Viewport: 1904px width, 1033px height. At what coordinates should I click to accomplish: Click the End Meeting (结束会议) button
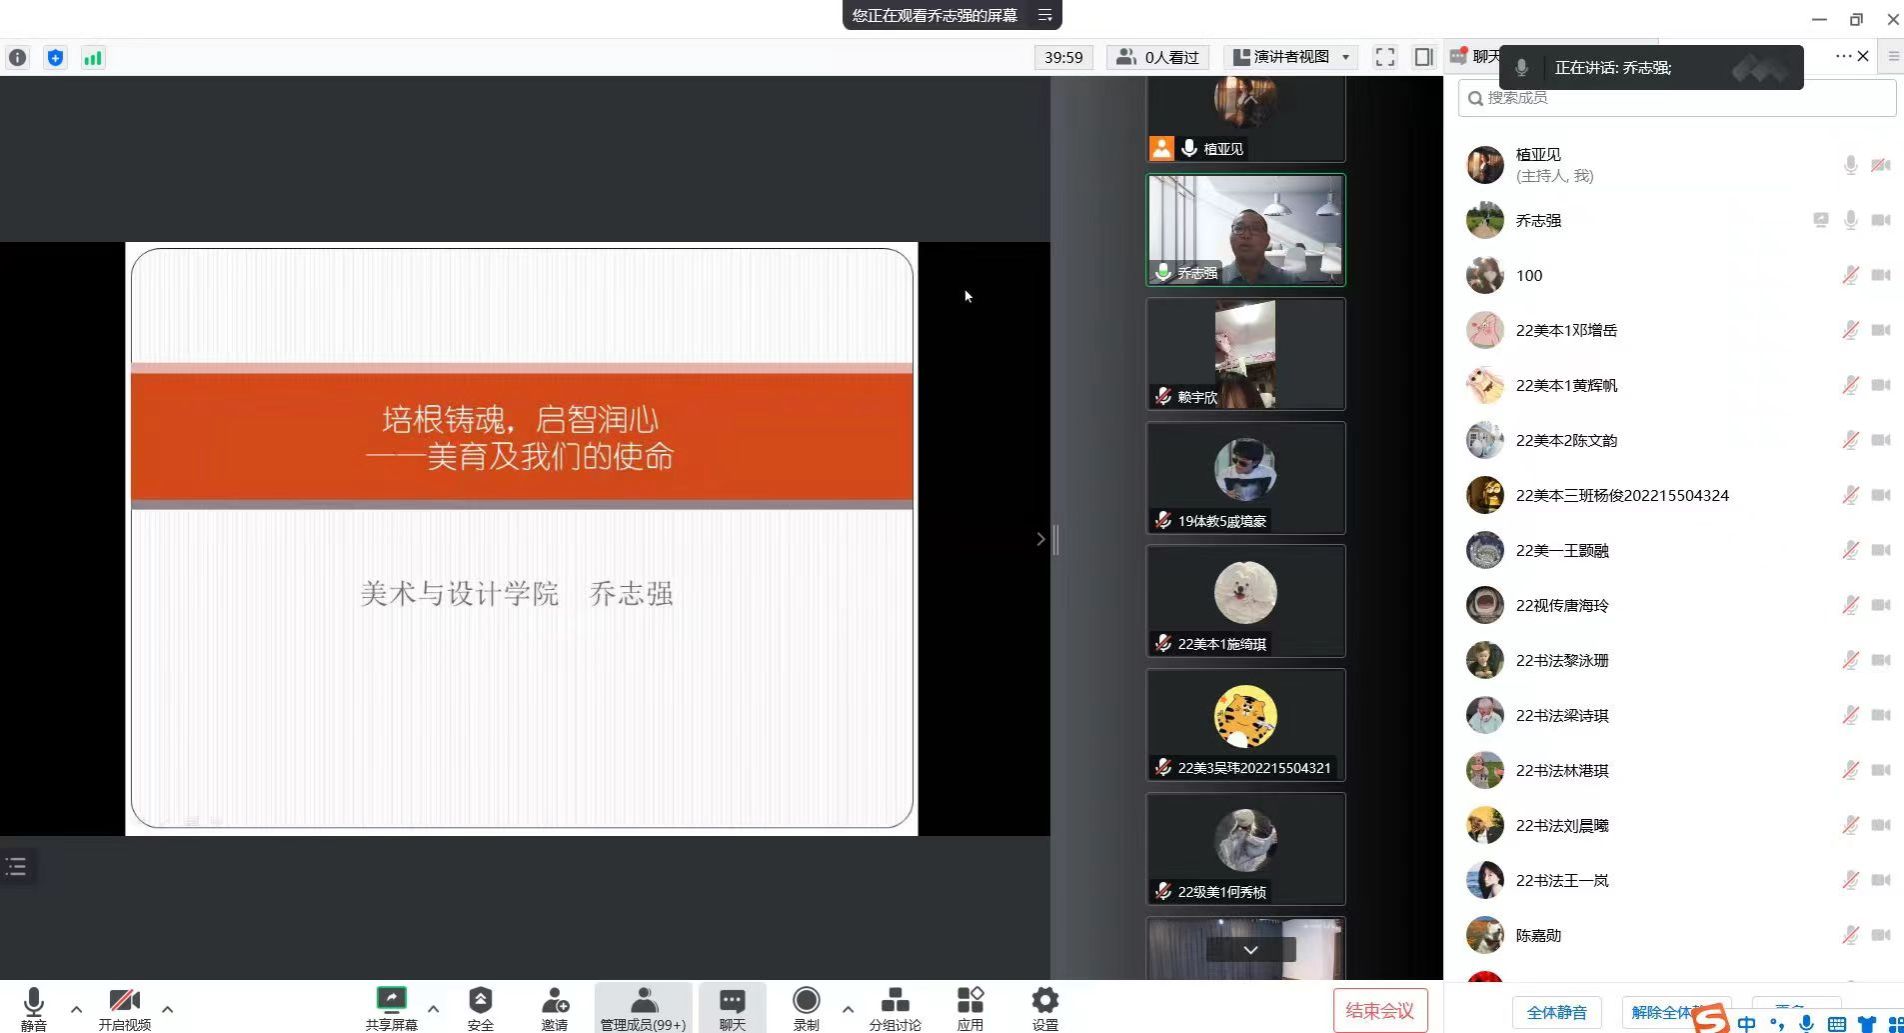(x=1380, y=1010)
